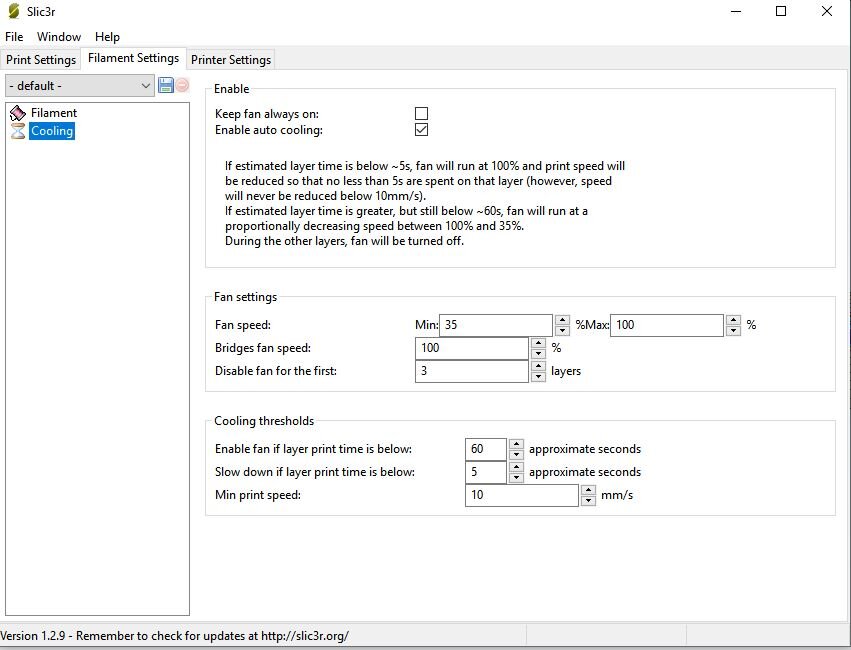The height and width of the screenshot is (650, 851).
Task: Click the Fan speed label
Action: click(243, 325)
